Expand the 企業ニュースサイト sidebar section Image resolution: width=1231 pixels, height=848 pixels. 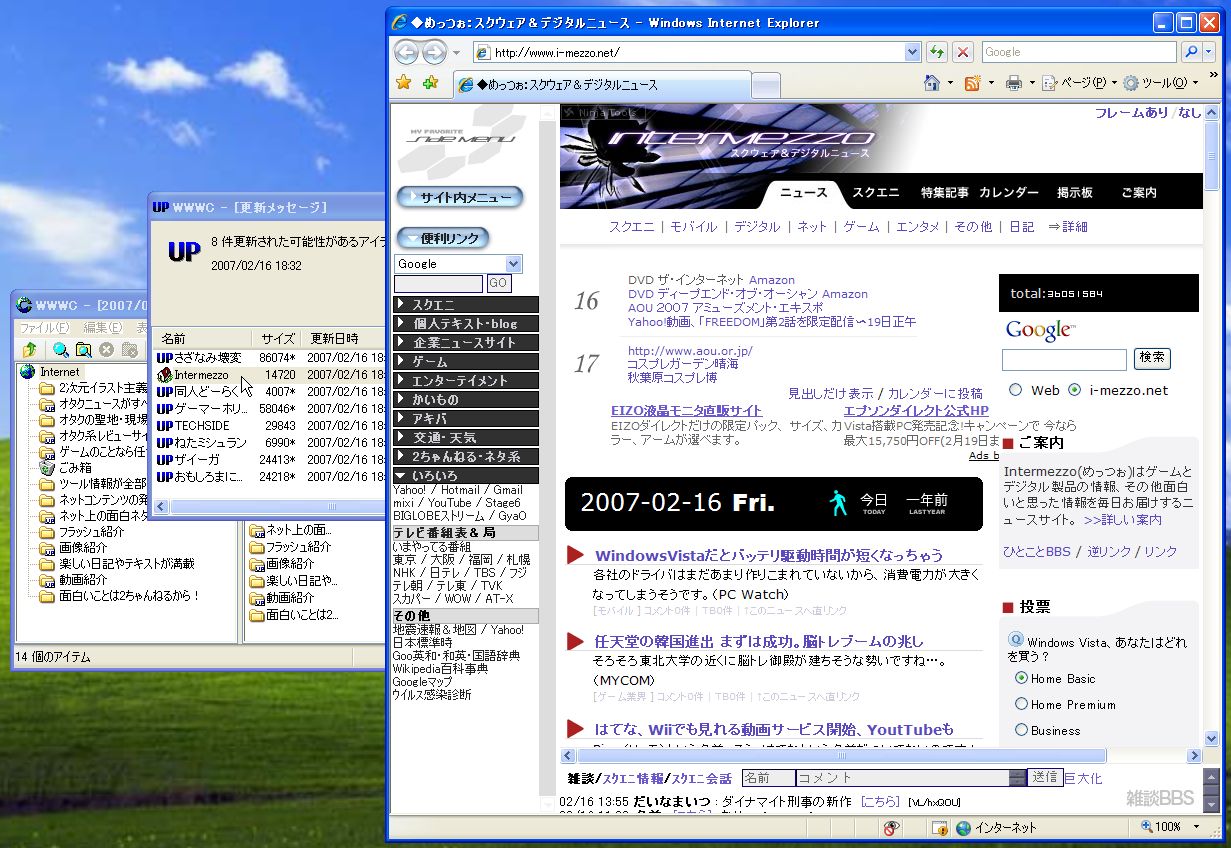(466, 343)
